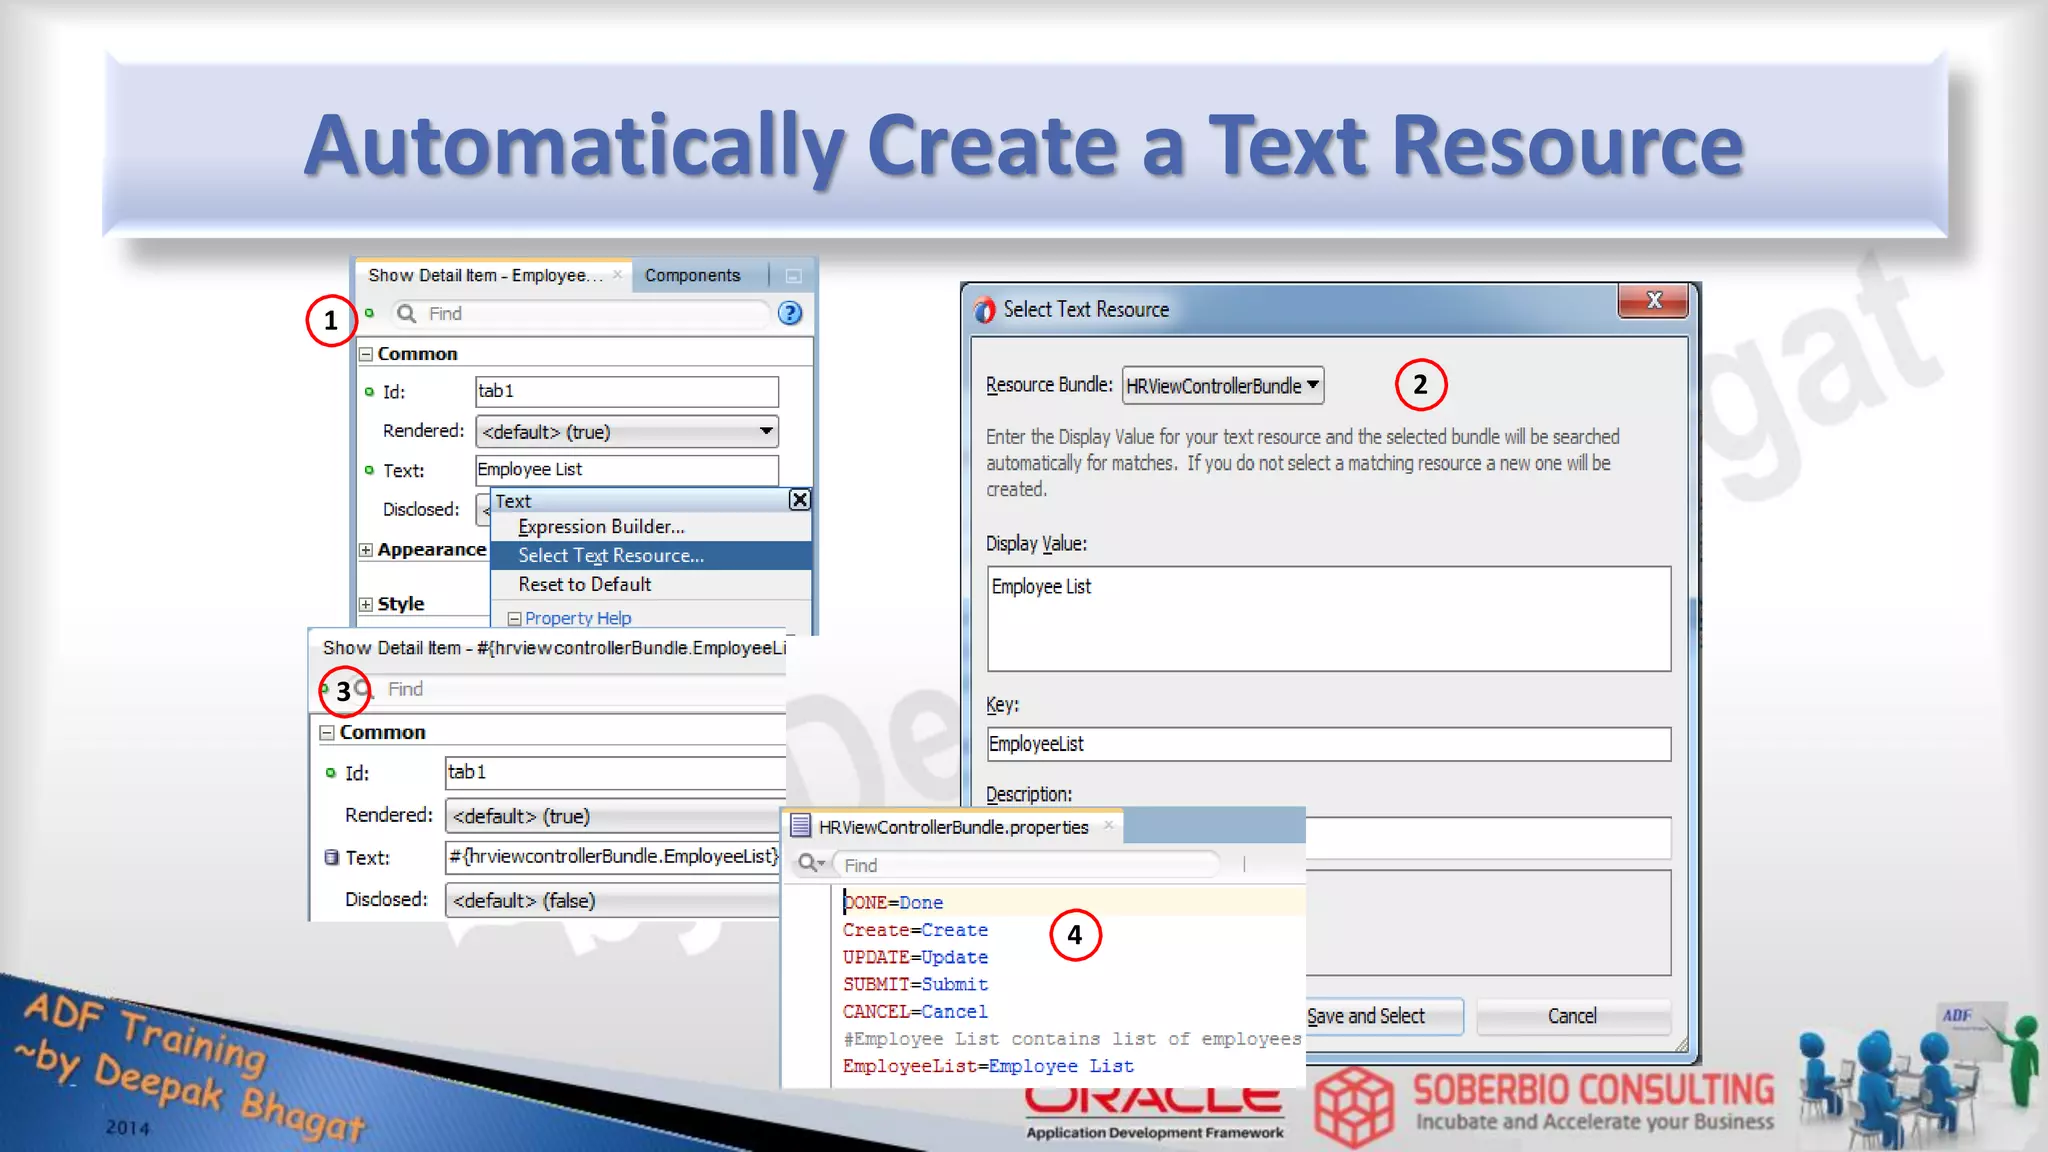Close the Show Detail Item tab with its x

point(617,275)
